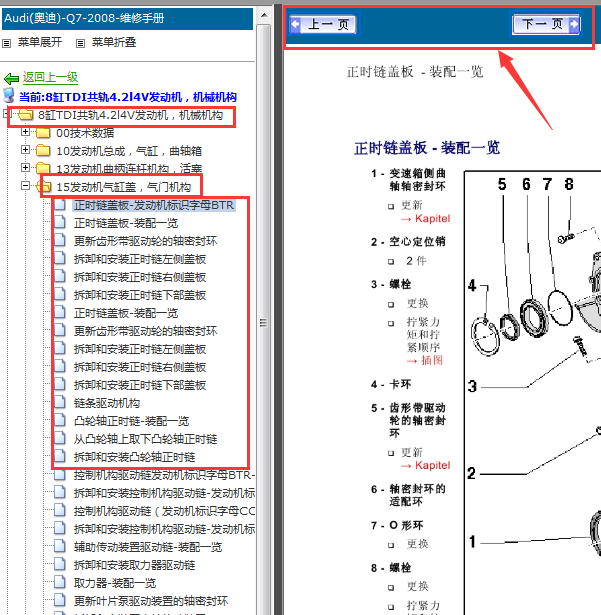Click open folder icon of 15发动机气缸盖
The image size is (601, 615).
43,187
